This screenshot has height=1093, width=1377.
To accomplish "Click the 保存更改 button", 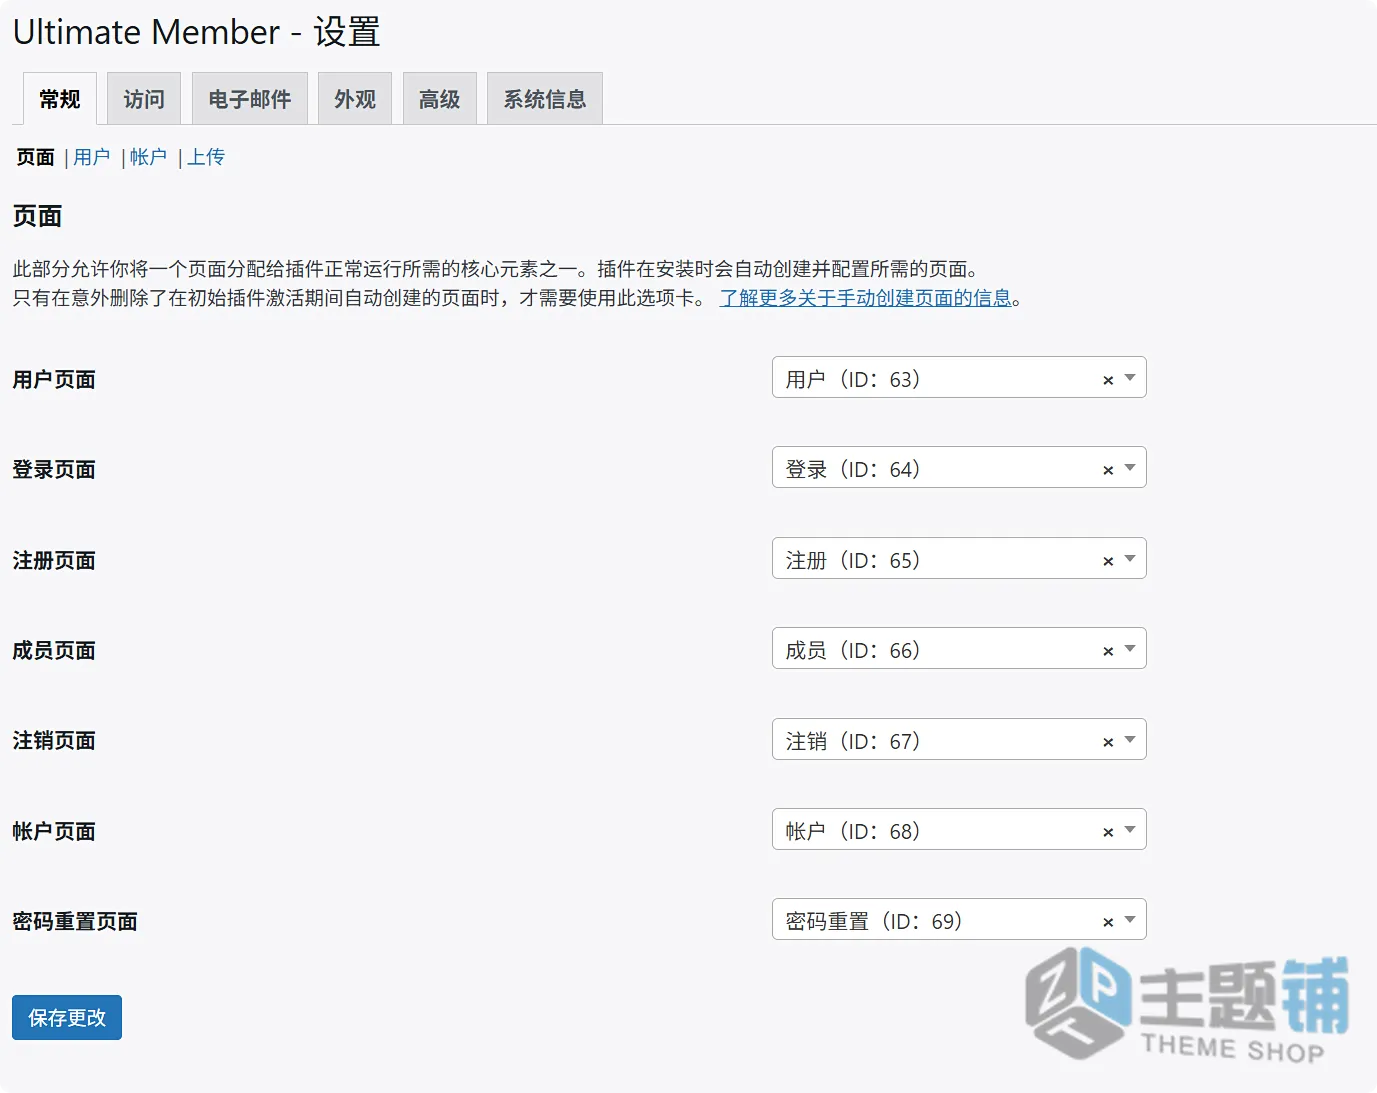I will pyautogui.click(x=67, y=1017).
